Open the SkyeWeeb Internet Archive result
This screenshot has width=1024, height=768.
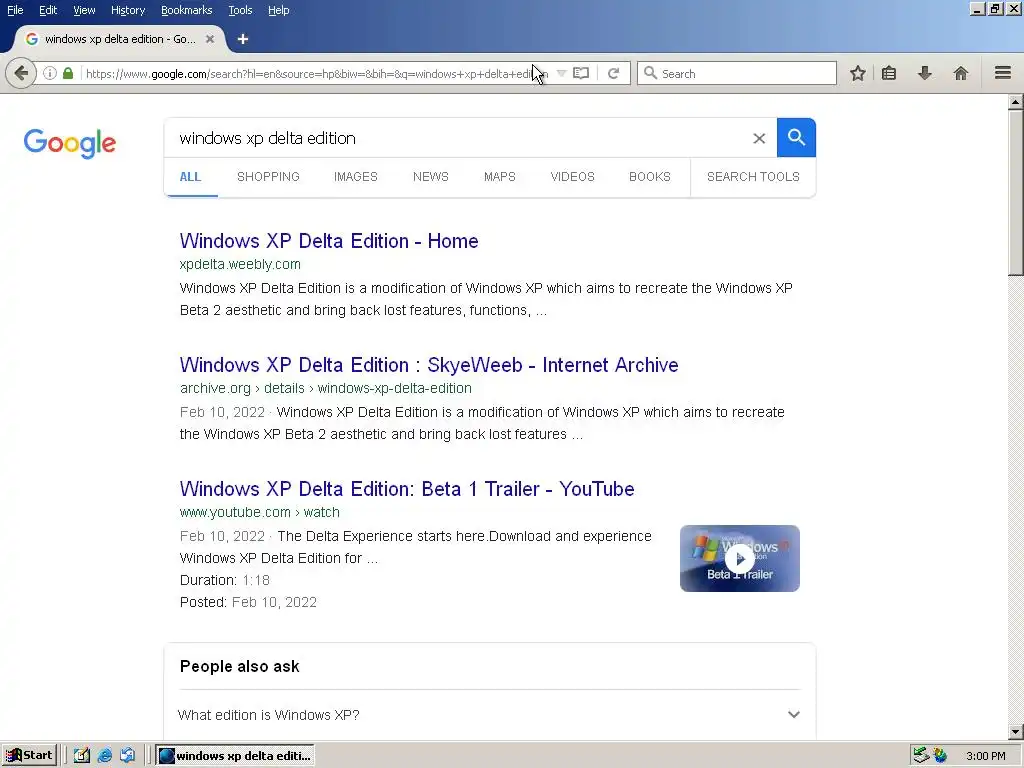429,365
